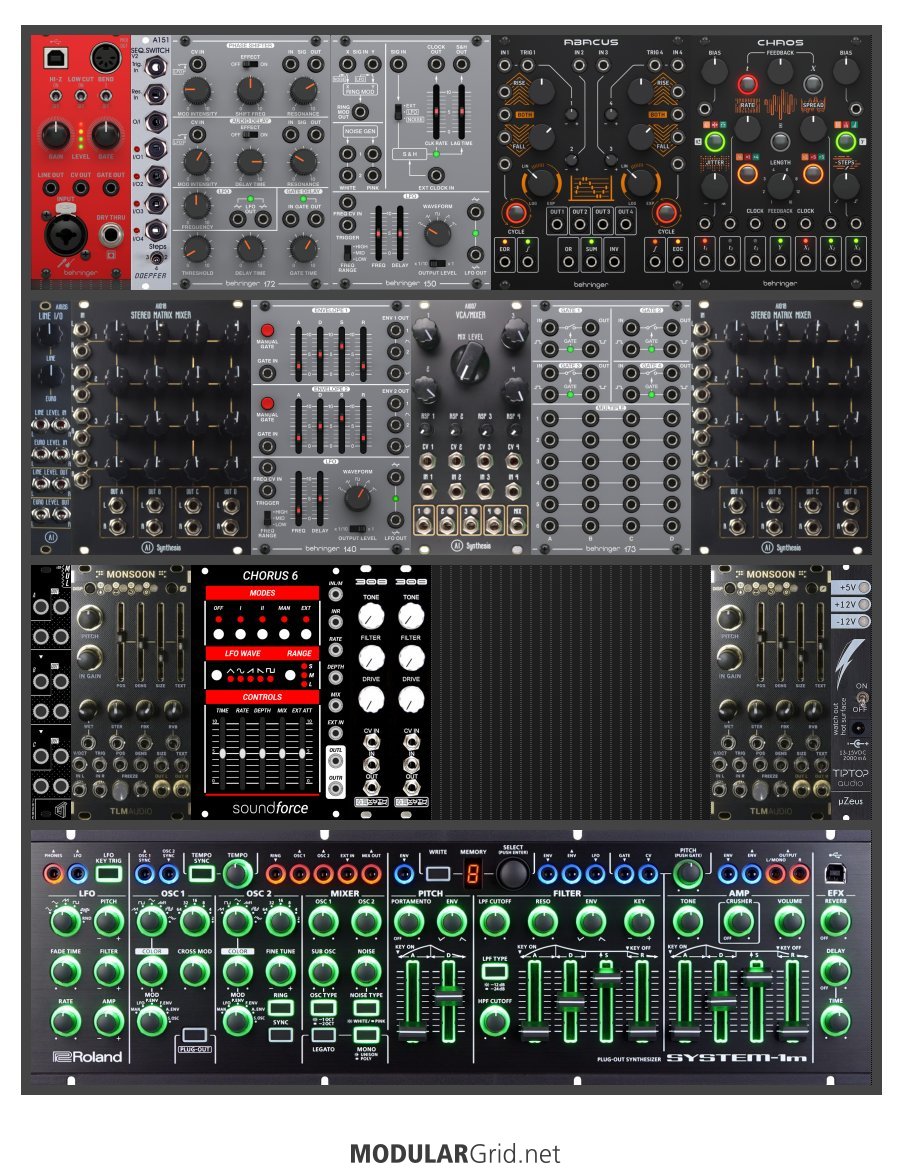Click the Roland logo

click(87, 1057)
